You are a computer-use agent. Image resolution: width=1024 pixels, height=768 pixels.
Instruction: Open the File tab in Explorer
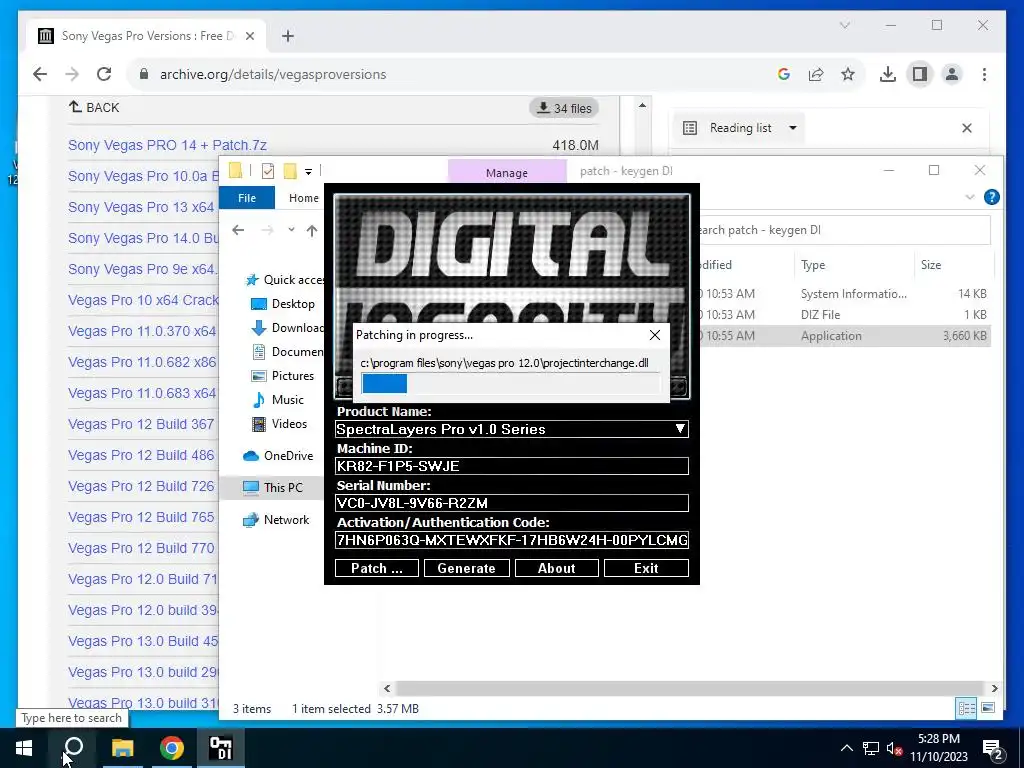(247, 198)
